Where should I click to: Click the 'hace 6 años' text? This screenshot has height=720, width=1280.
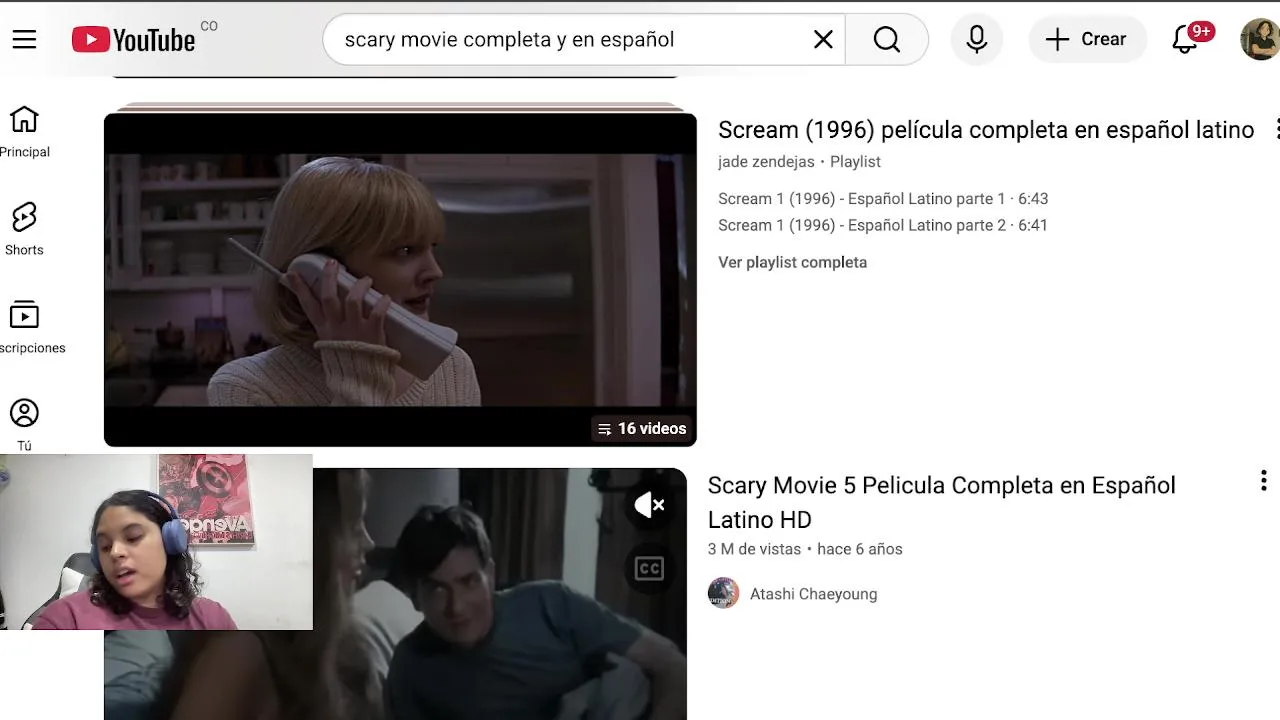pos(860,549)
